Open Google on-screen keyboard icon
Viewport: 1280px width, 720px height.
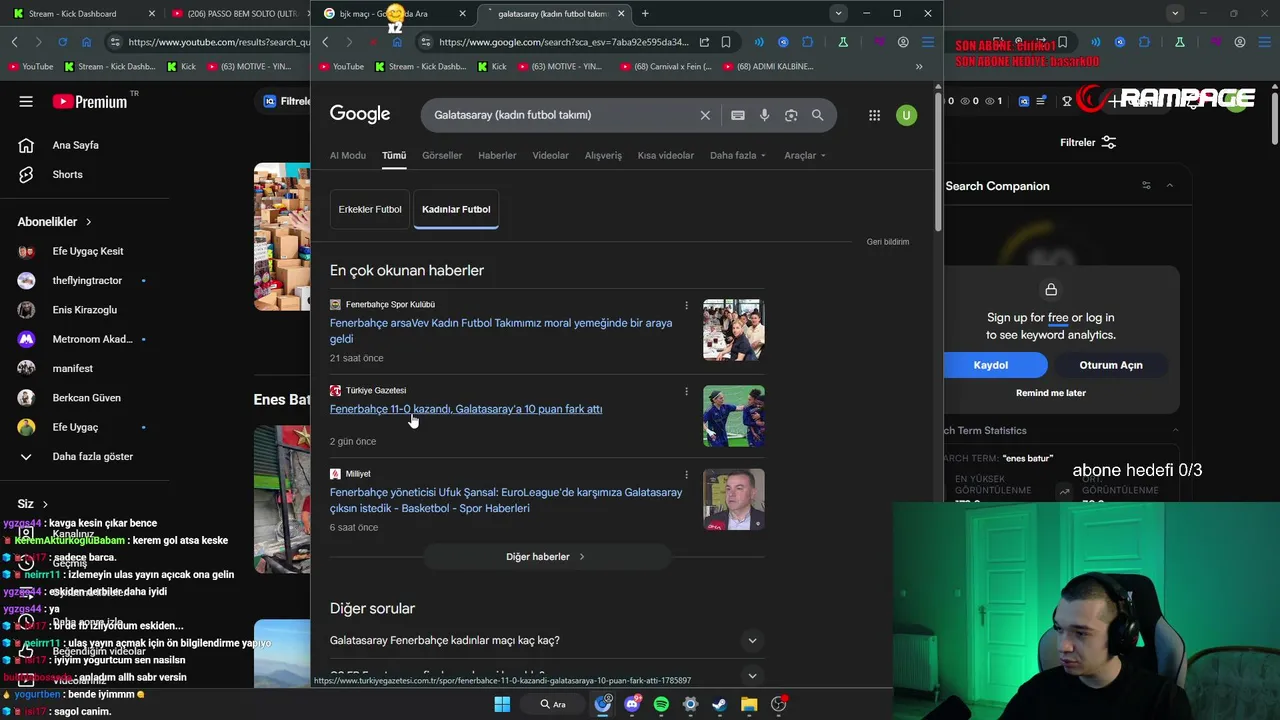tap(738, 115)
